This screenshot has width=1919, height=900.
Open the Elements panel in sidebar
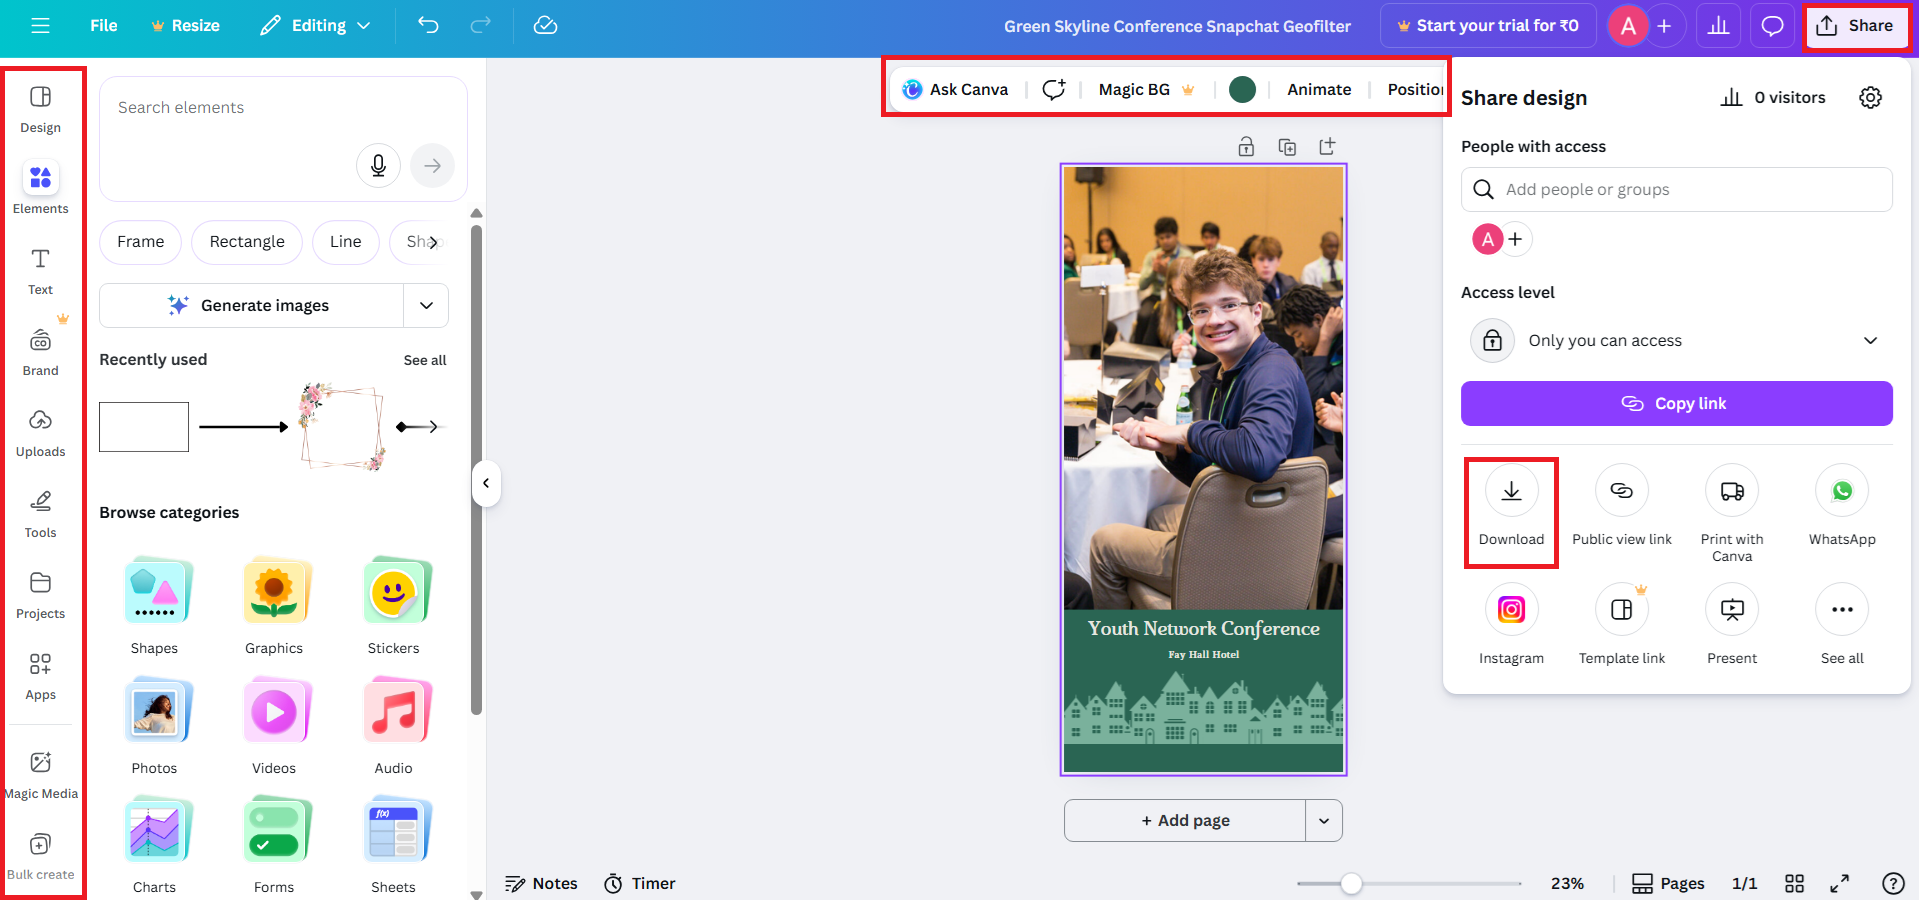coord(40,190)
